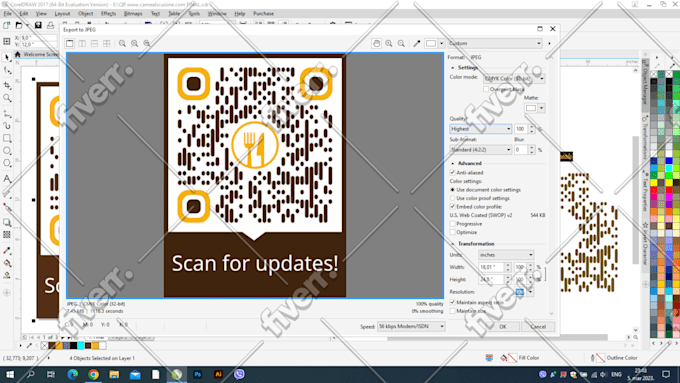Open Quality Highest dropdown

(481, 129)
